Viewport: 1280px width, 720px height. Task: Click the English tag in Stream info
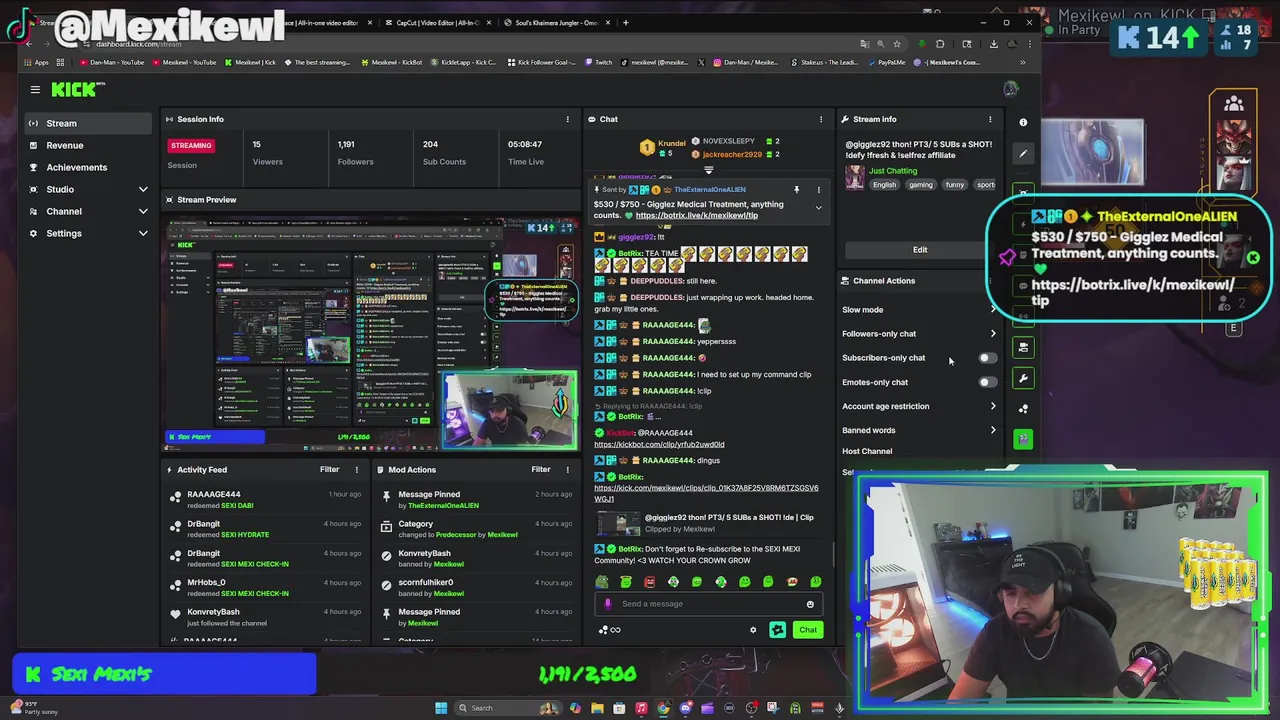click(884, 185)
